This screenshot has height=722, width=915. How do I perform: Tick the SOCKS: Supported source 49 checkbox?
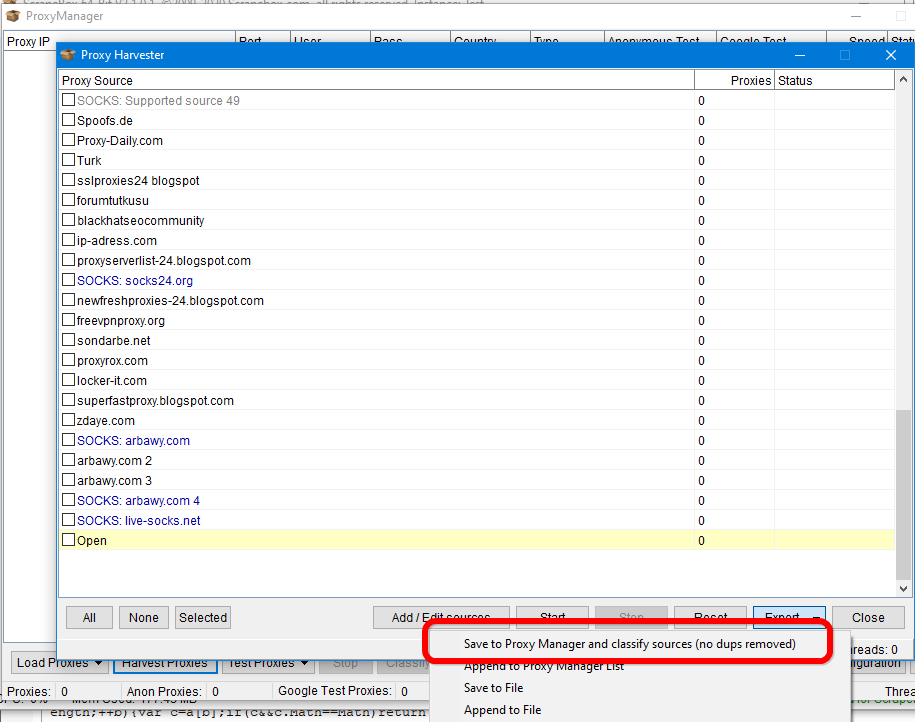pyautogui.click(x=68, y=100)
